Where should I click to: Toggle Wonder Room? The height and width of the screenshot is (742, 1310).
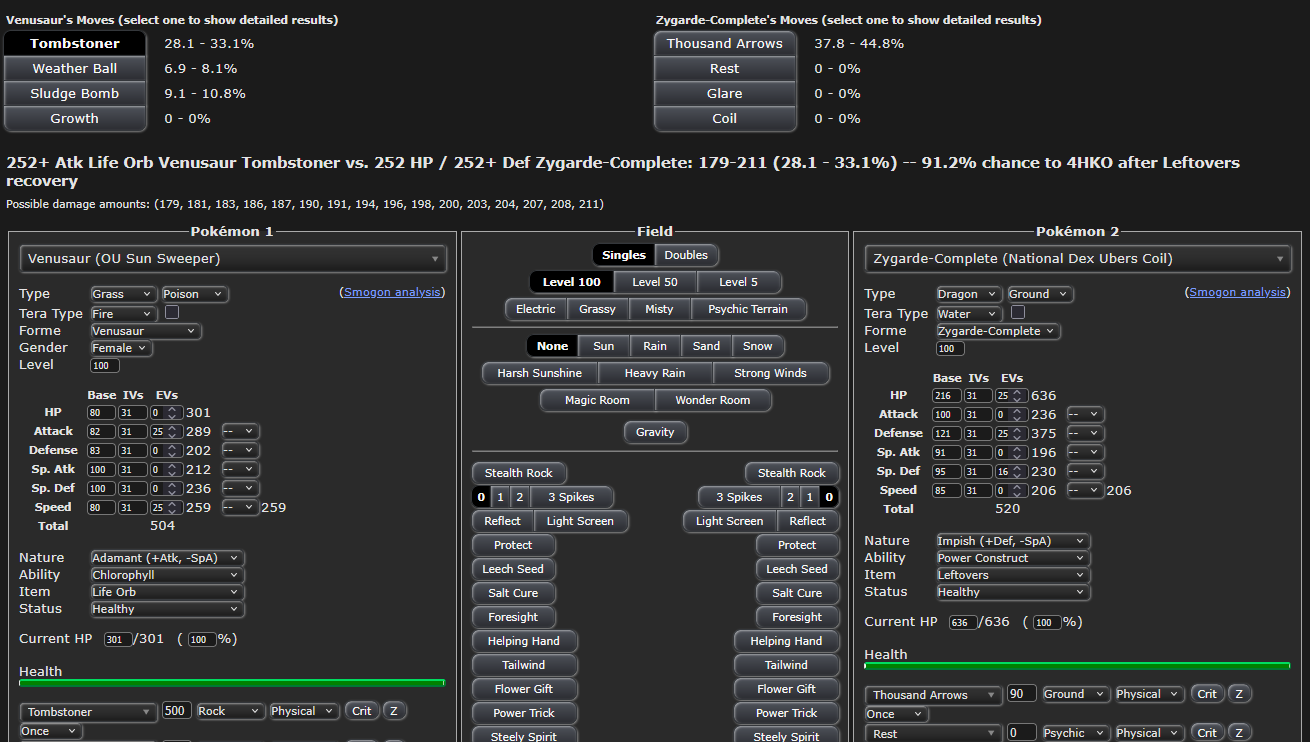(x=713, y=400)
